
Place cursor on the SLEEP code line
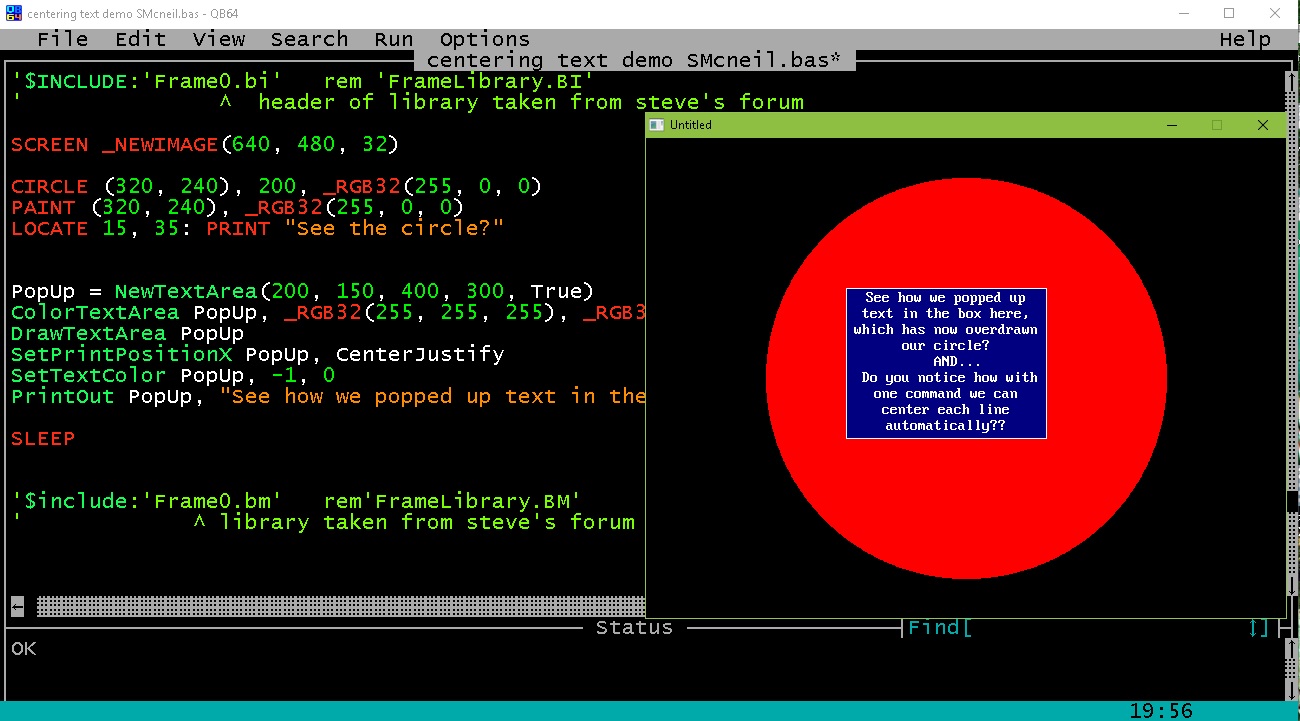[x=44, y=438]
